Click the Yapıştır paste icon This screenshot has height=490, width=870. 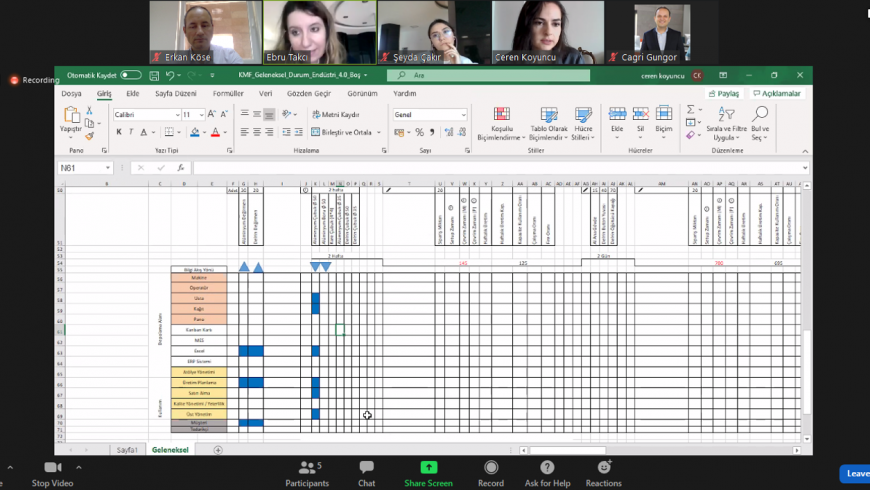tap(71, 116)
